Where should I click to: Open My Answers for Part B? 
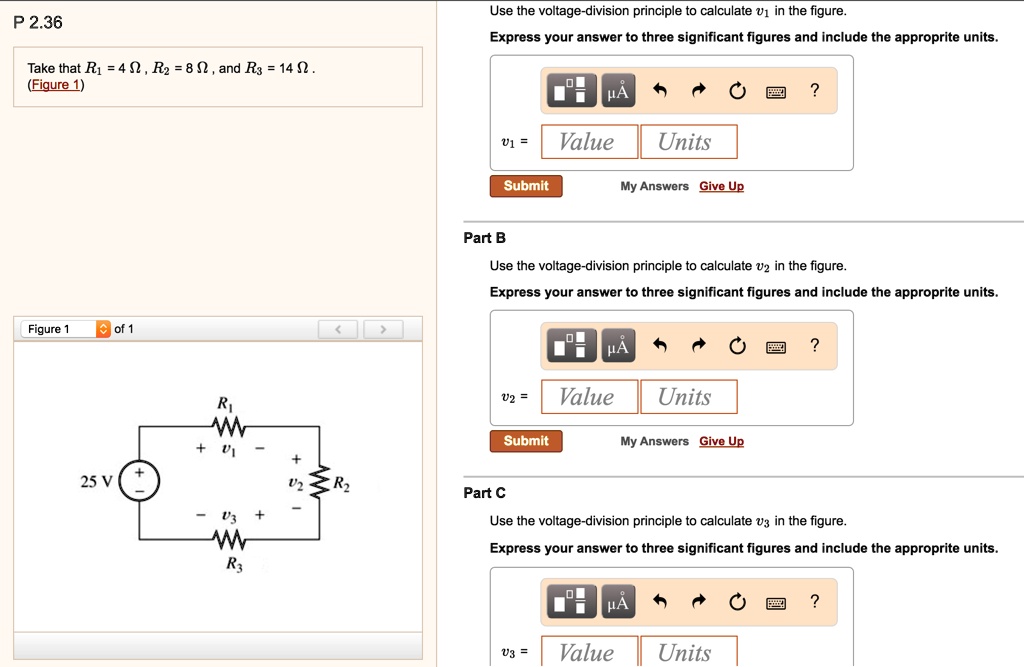coord(654,441)
